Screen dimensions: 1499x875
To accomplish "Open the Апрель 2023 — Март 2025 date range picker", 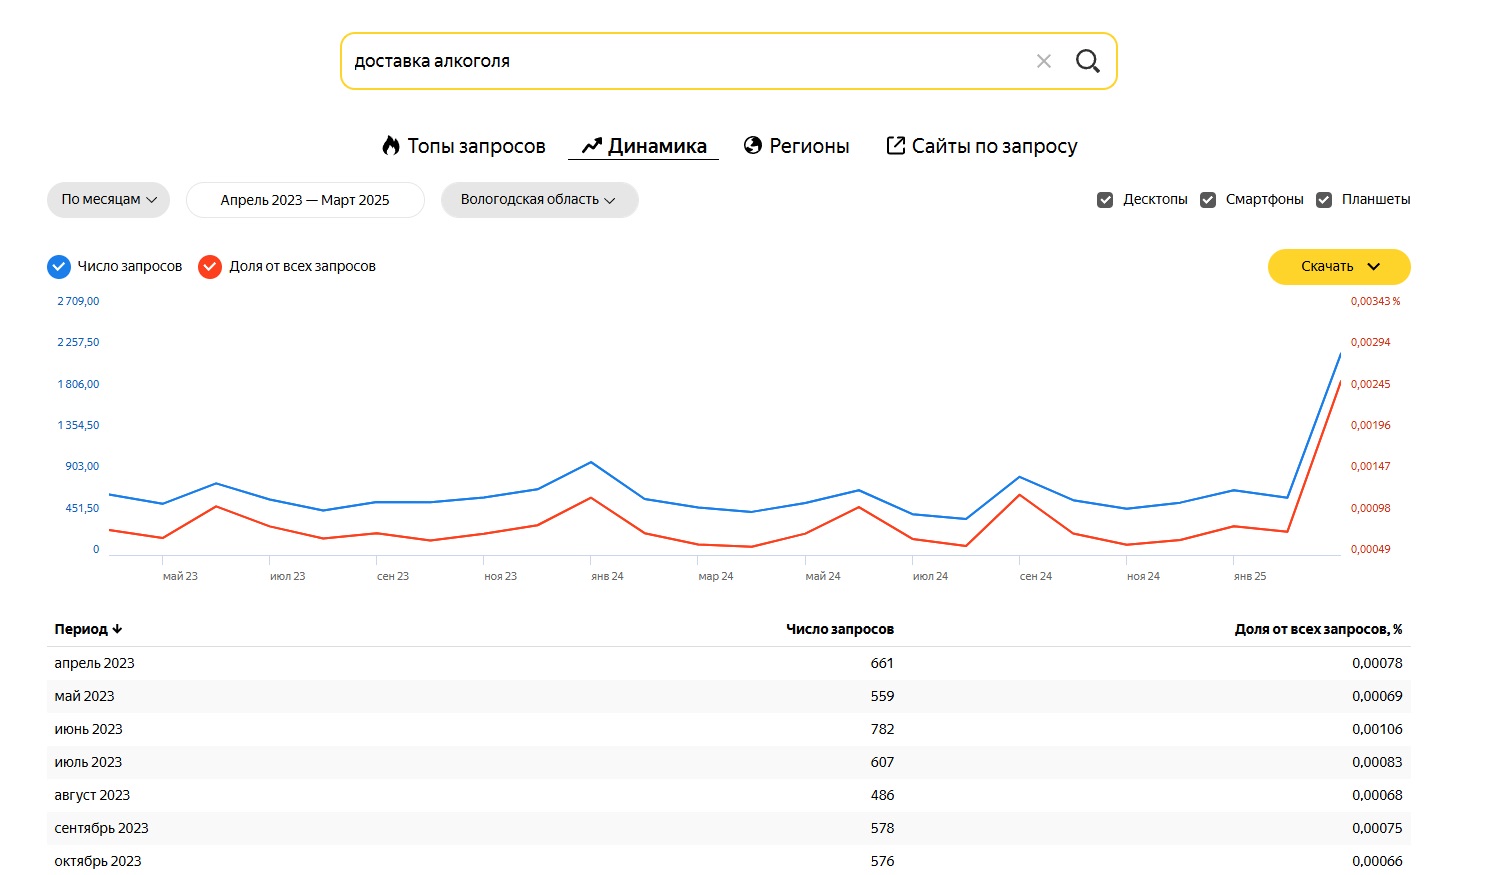I will coord(305,200).
